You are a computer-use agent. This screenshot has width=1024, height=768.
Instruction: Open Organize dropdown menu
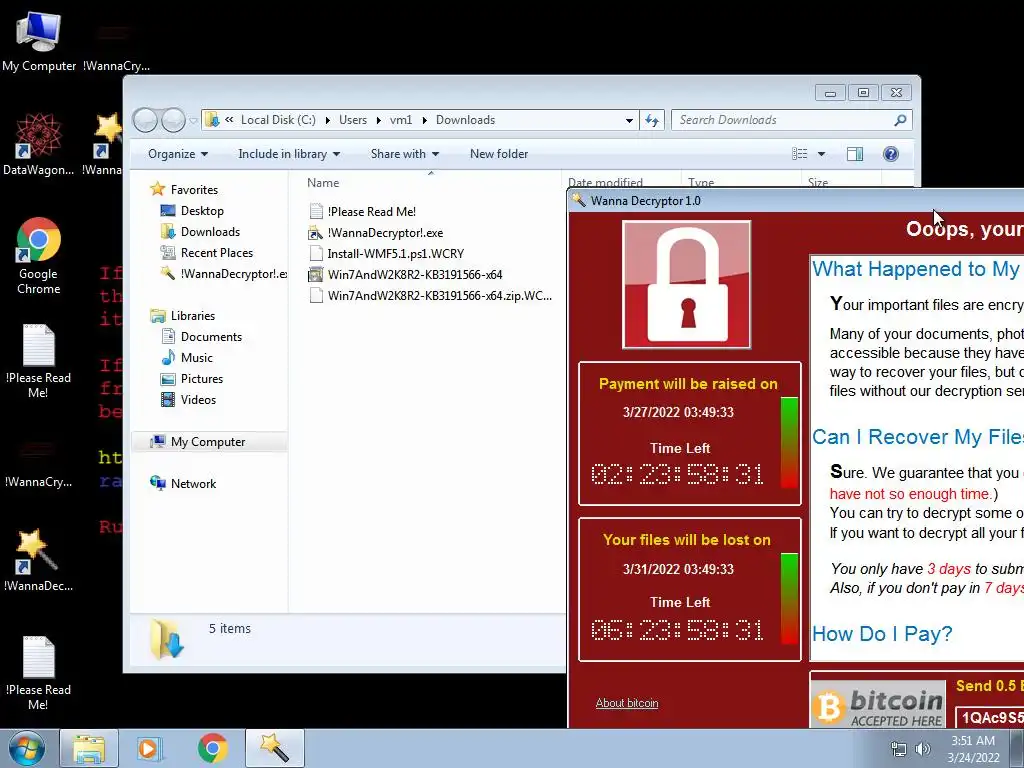pos(178,154)
